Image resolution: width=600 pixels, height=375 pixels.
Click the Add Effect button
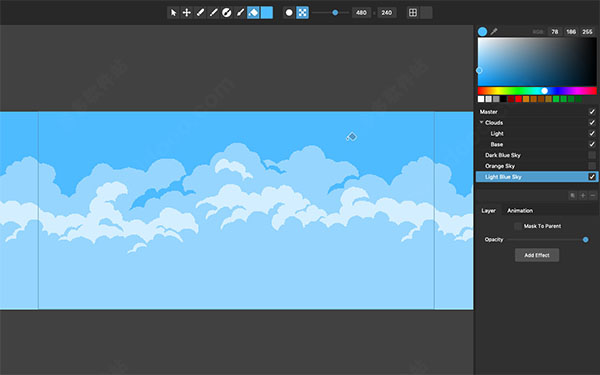(537, 255)
